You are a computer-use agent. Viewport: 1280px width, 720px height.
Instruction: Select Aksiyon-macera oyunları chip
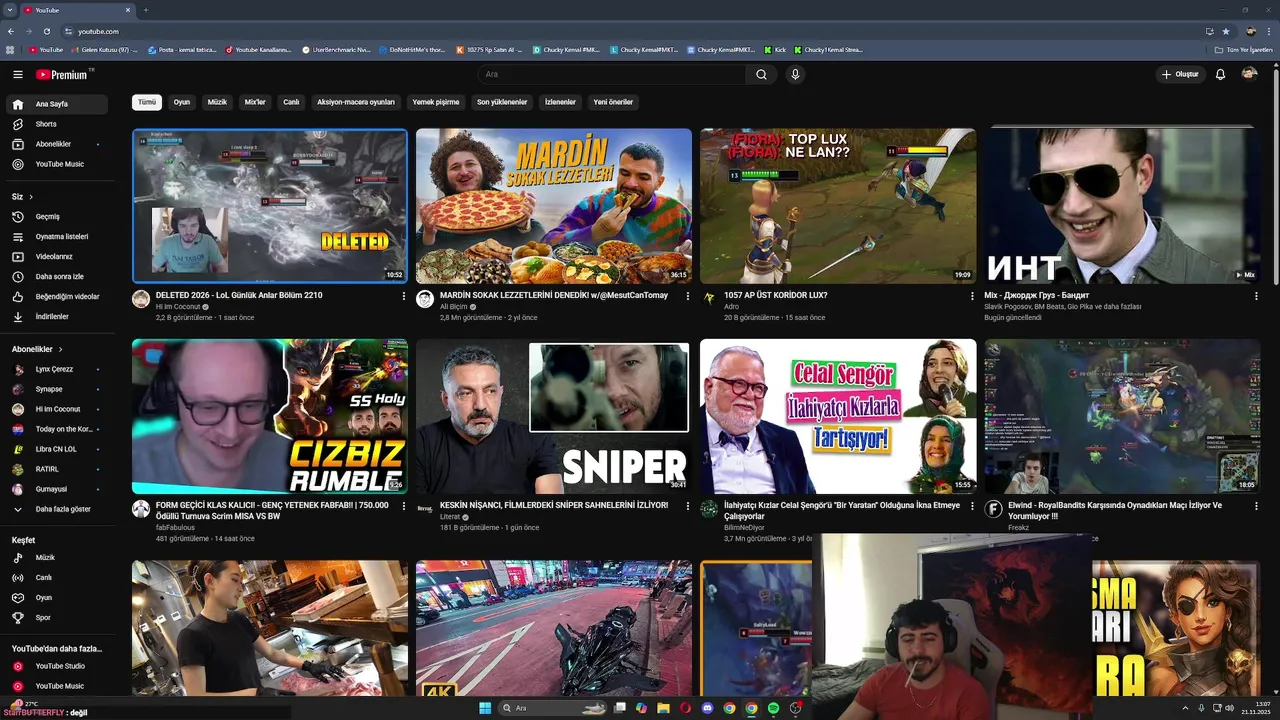click(x=356, y=102)
